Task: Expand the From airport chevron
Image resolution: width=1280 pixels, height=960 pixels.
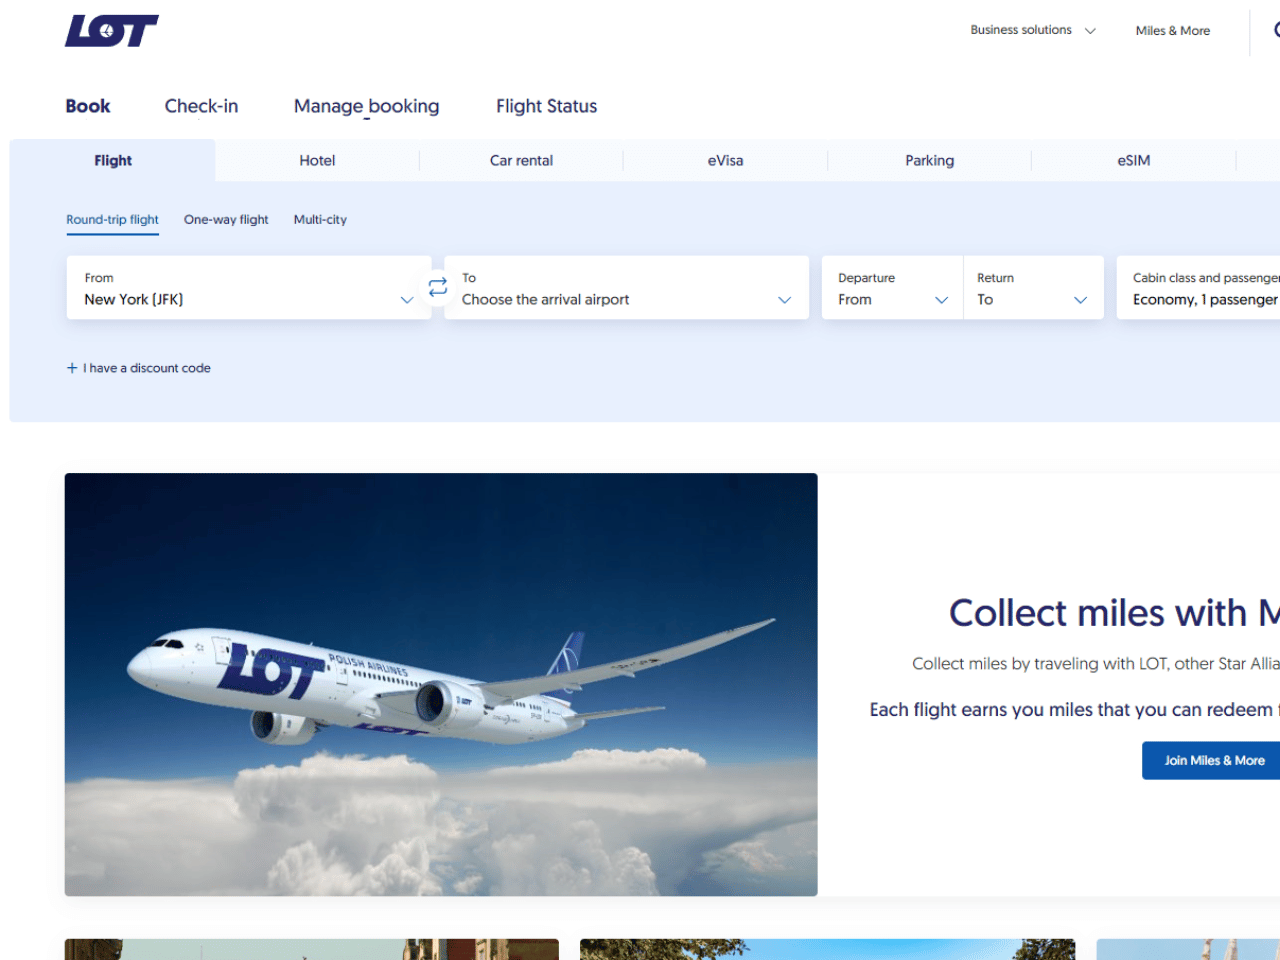Action: point(407,300)
